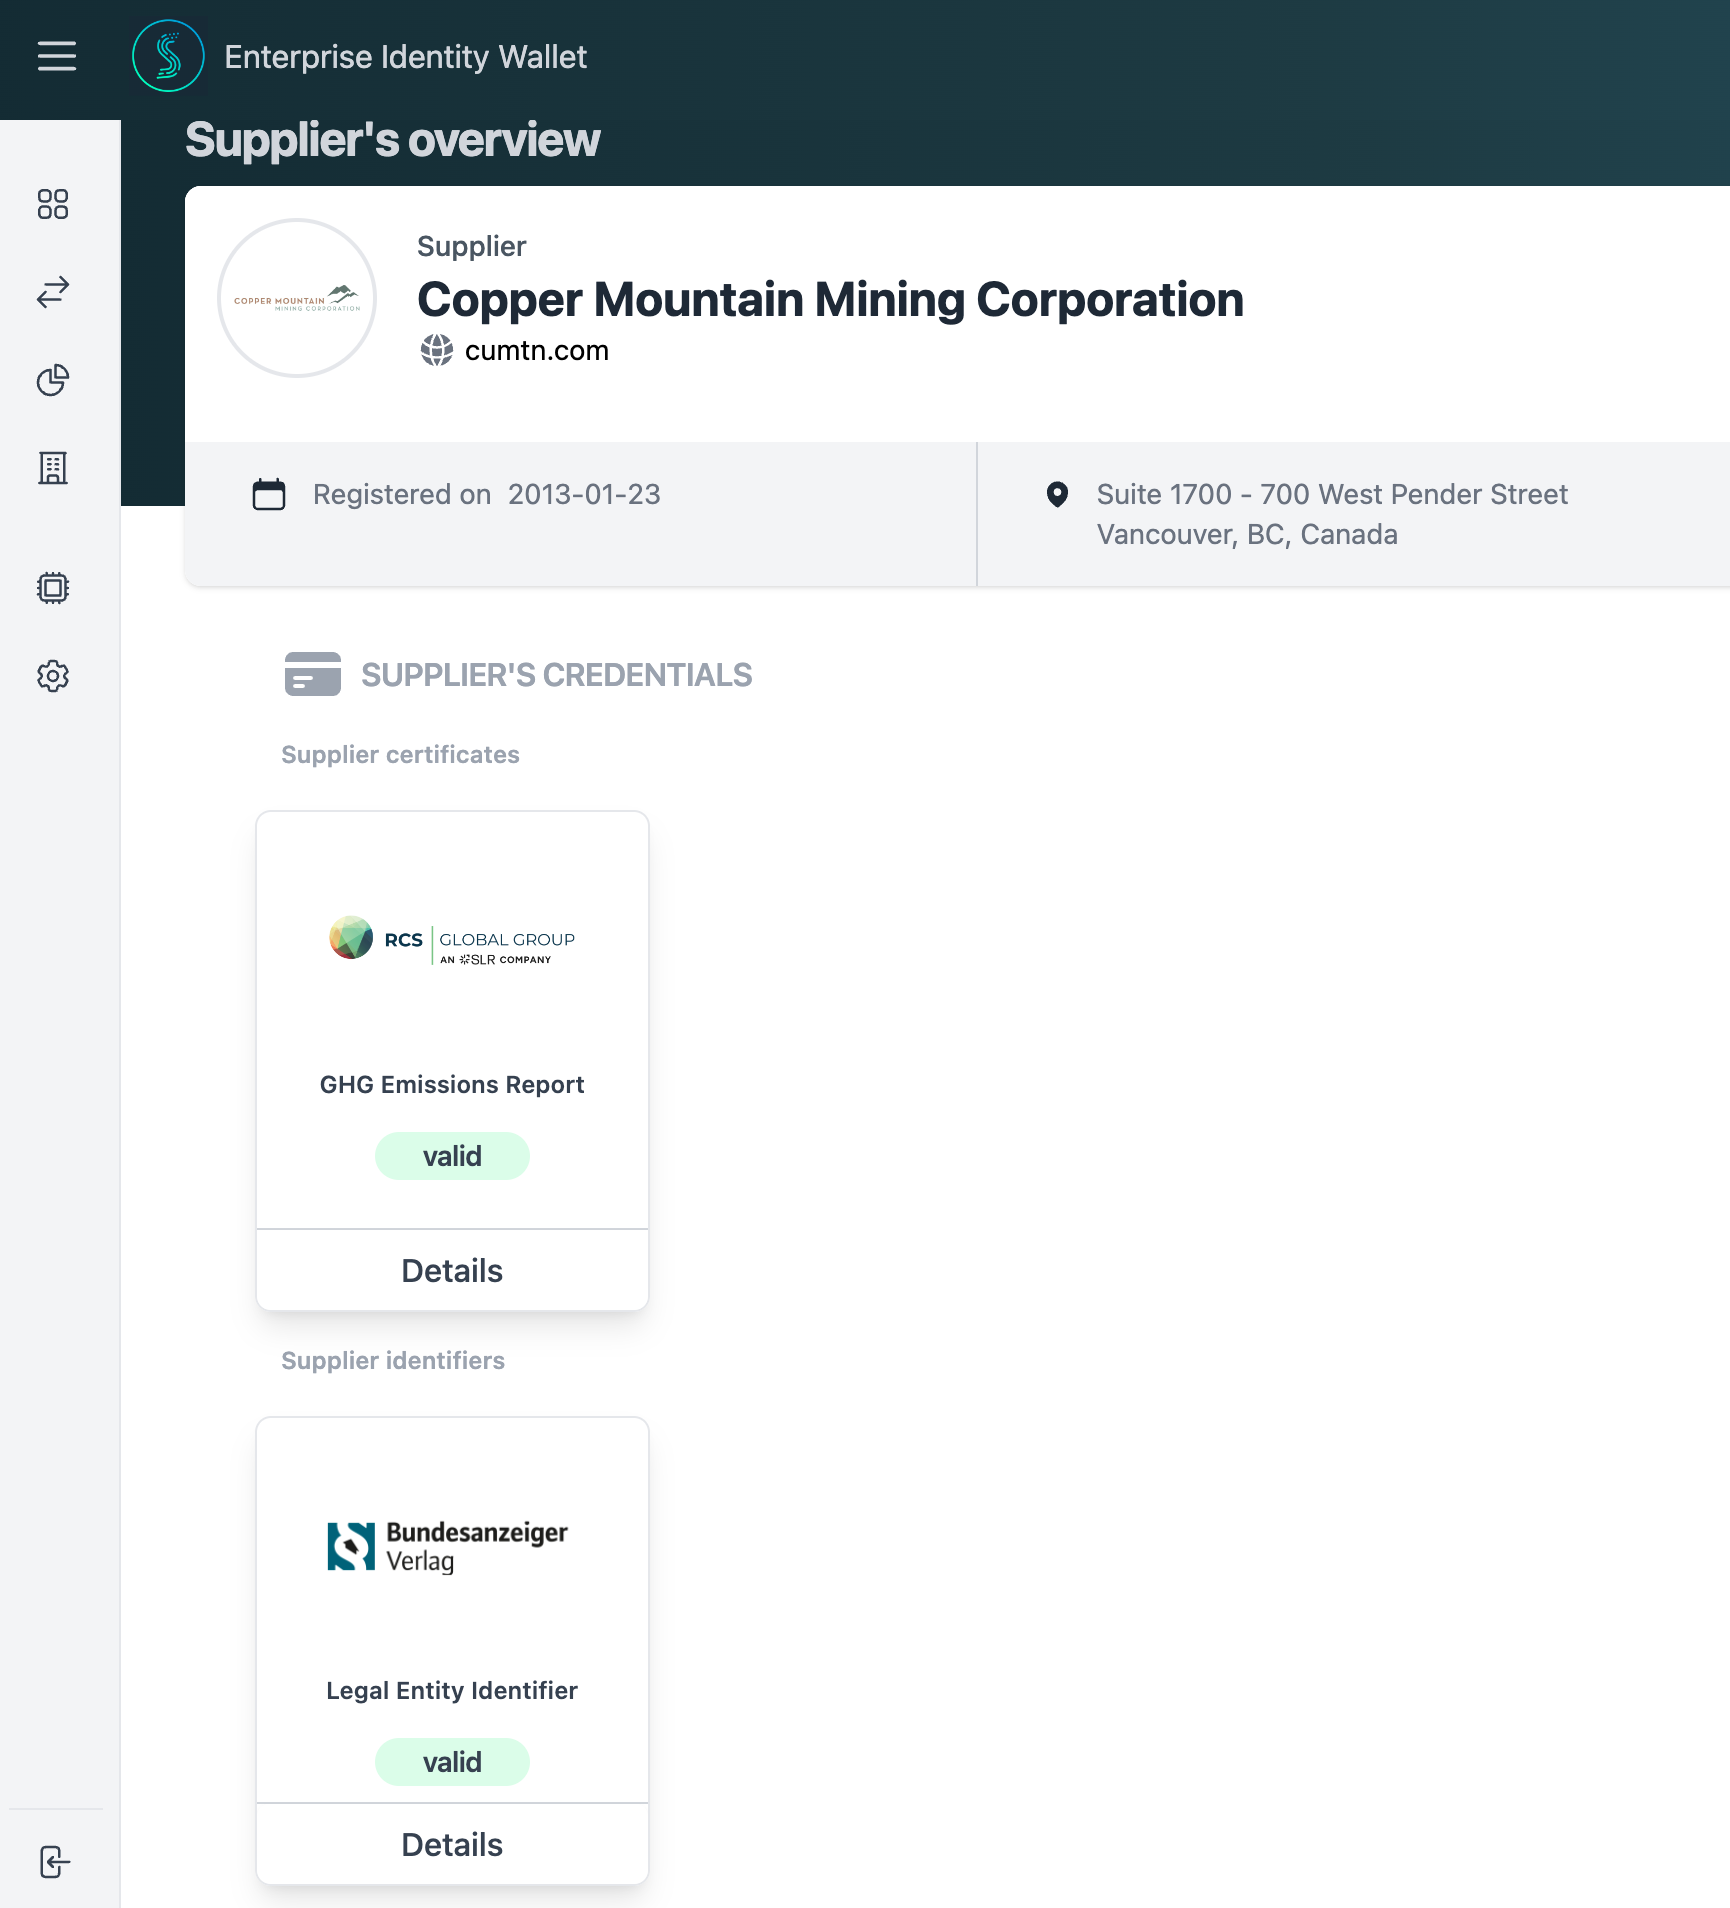Click the company building icon in sidebar

click(x=55, y=467)
